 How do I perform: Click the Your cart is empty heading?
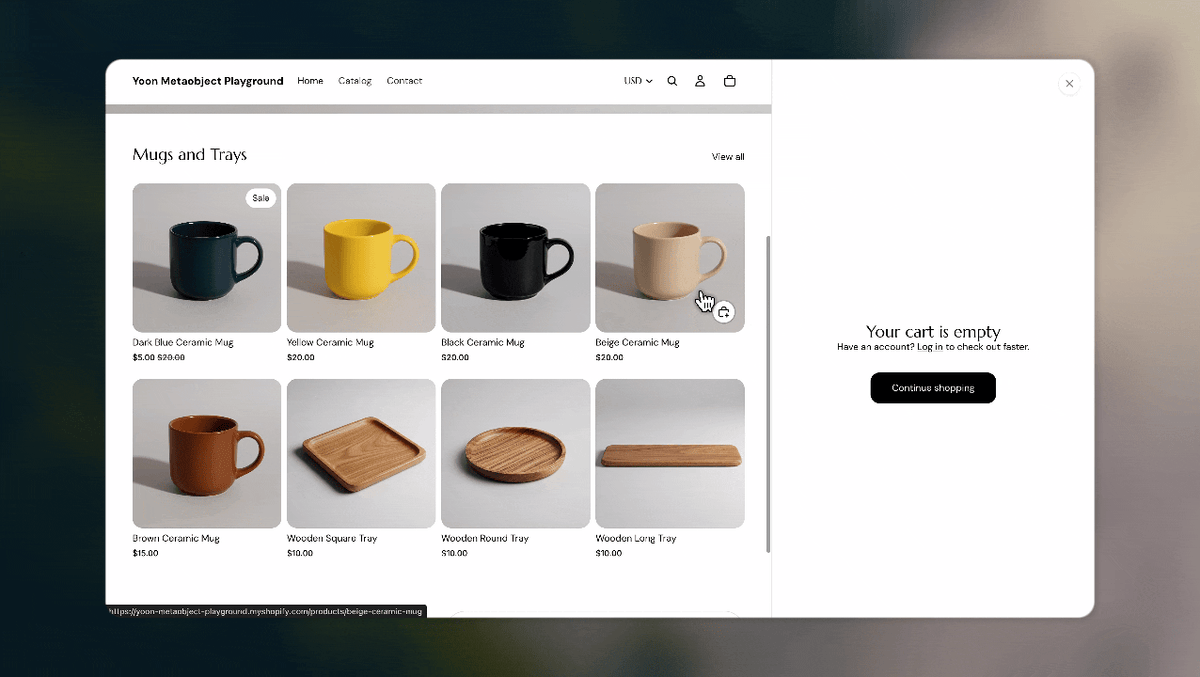tap(933, 332)
